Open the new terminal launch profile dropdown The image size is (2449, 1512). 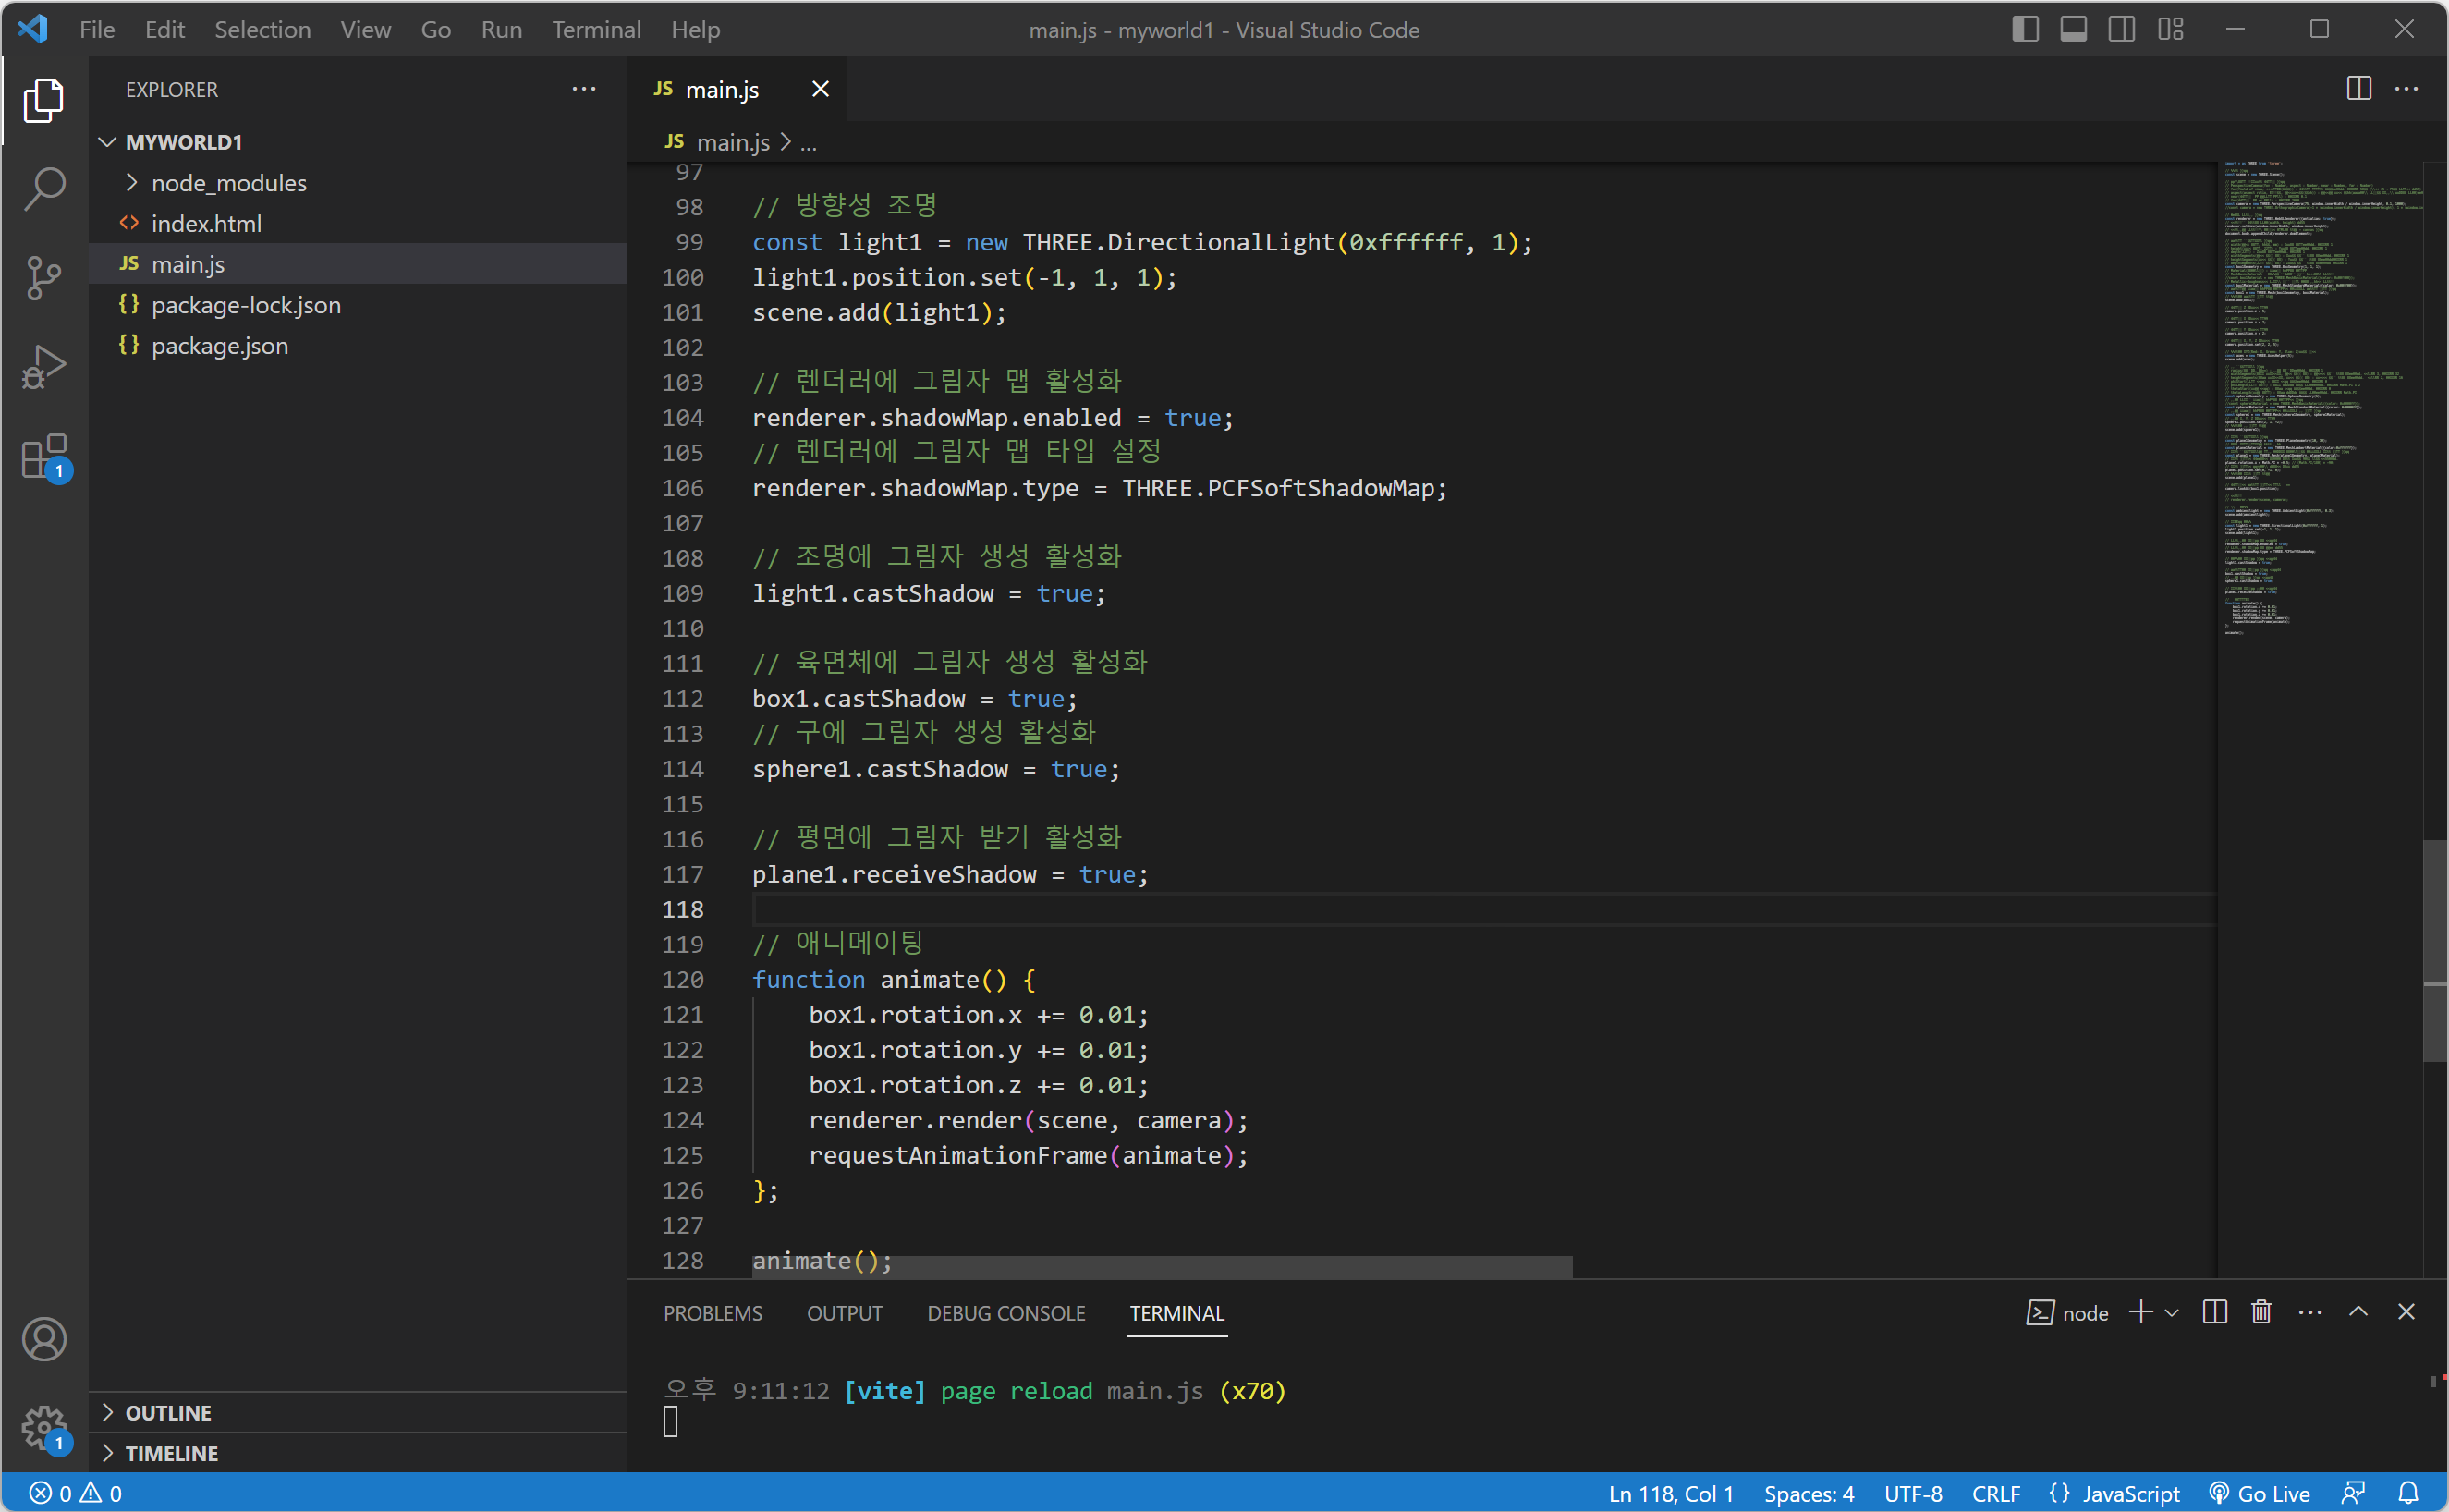tap(2172, 1313)
